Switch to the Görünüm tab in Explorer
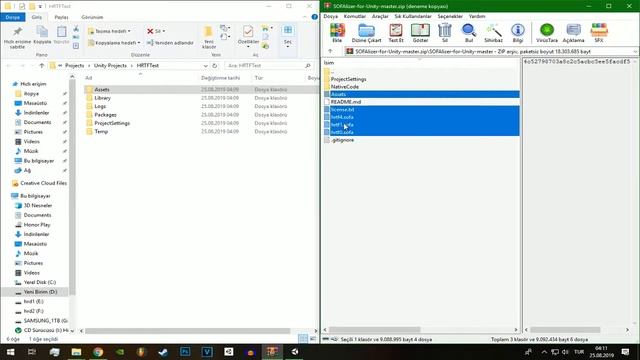 [92, 17]
